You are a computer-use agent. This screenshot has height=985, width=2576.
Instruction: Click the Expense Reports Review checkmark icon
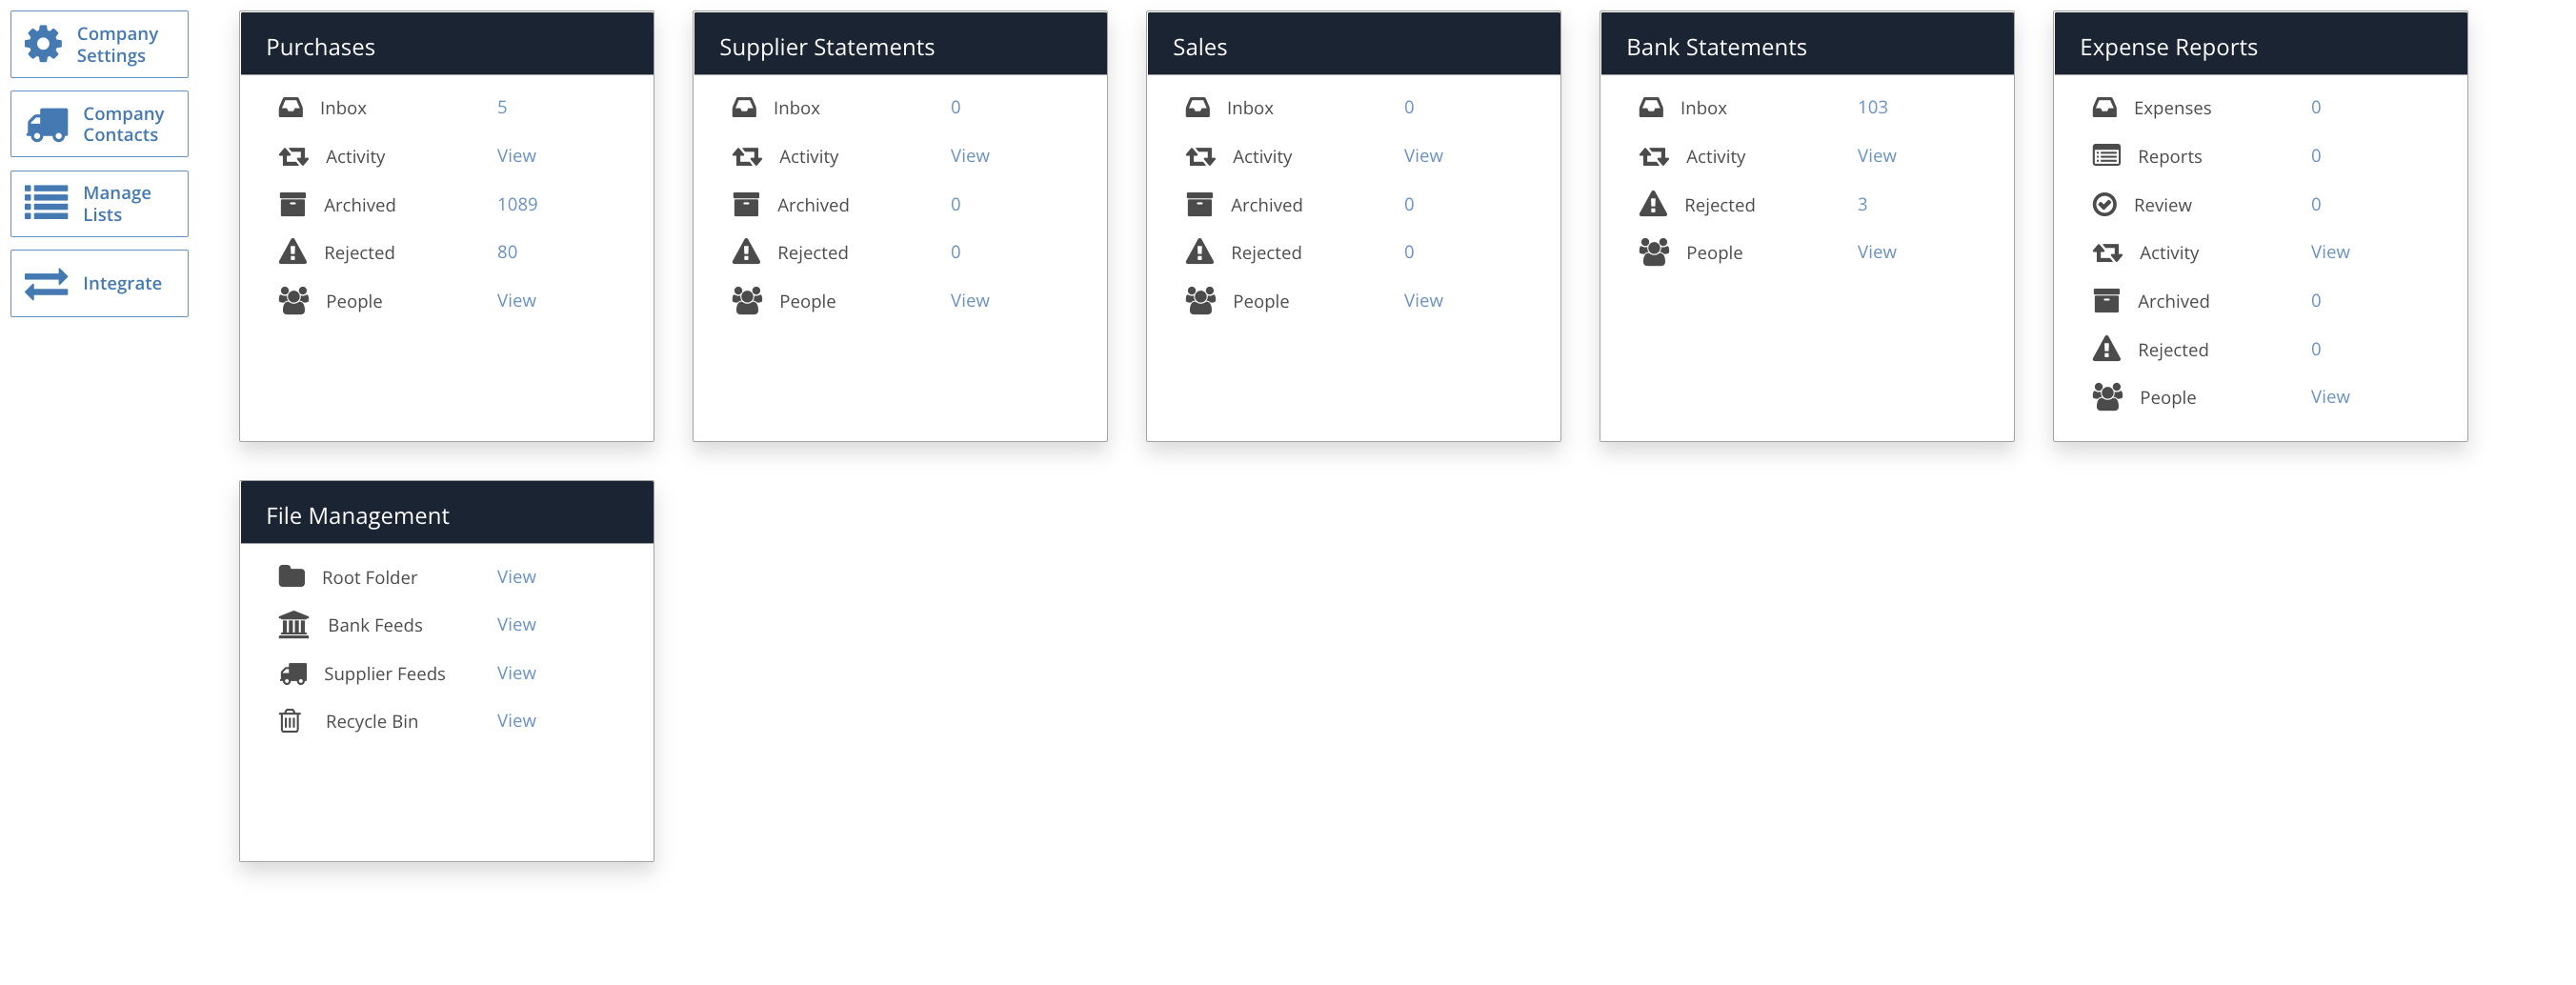(x=2104, y=205)
